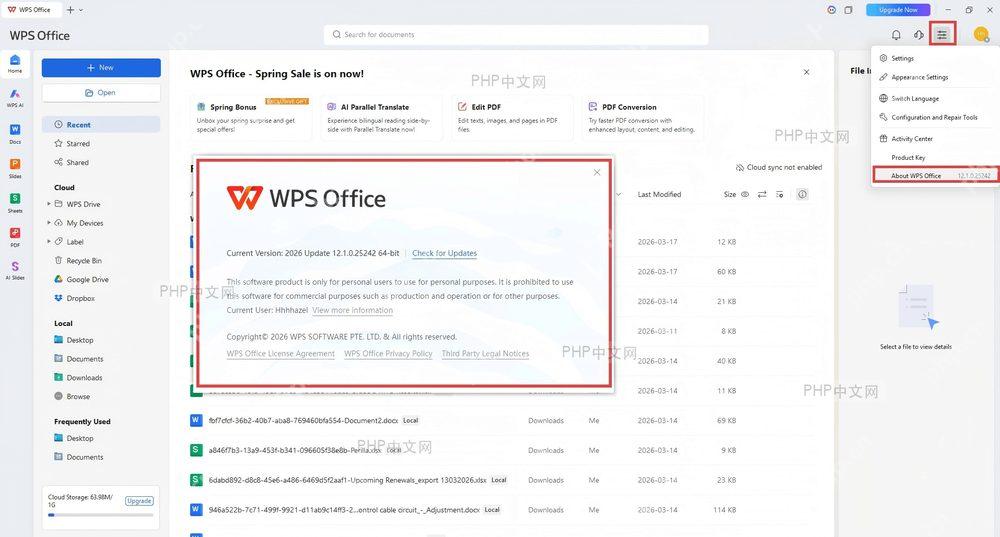Open Documents under Local
The image size is (1000, 537).
coord(78,358)
